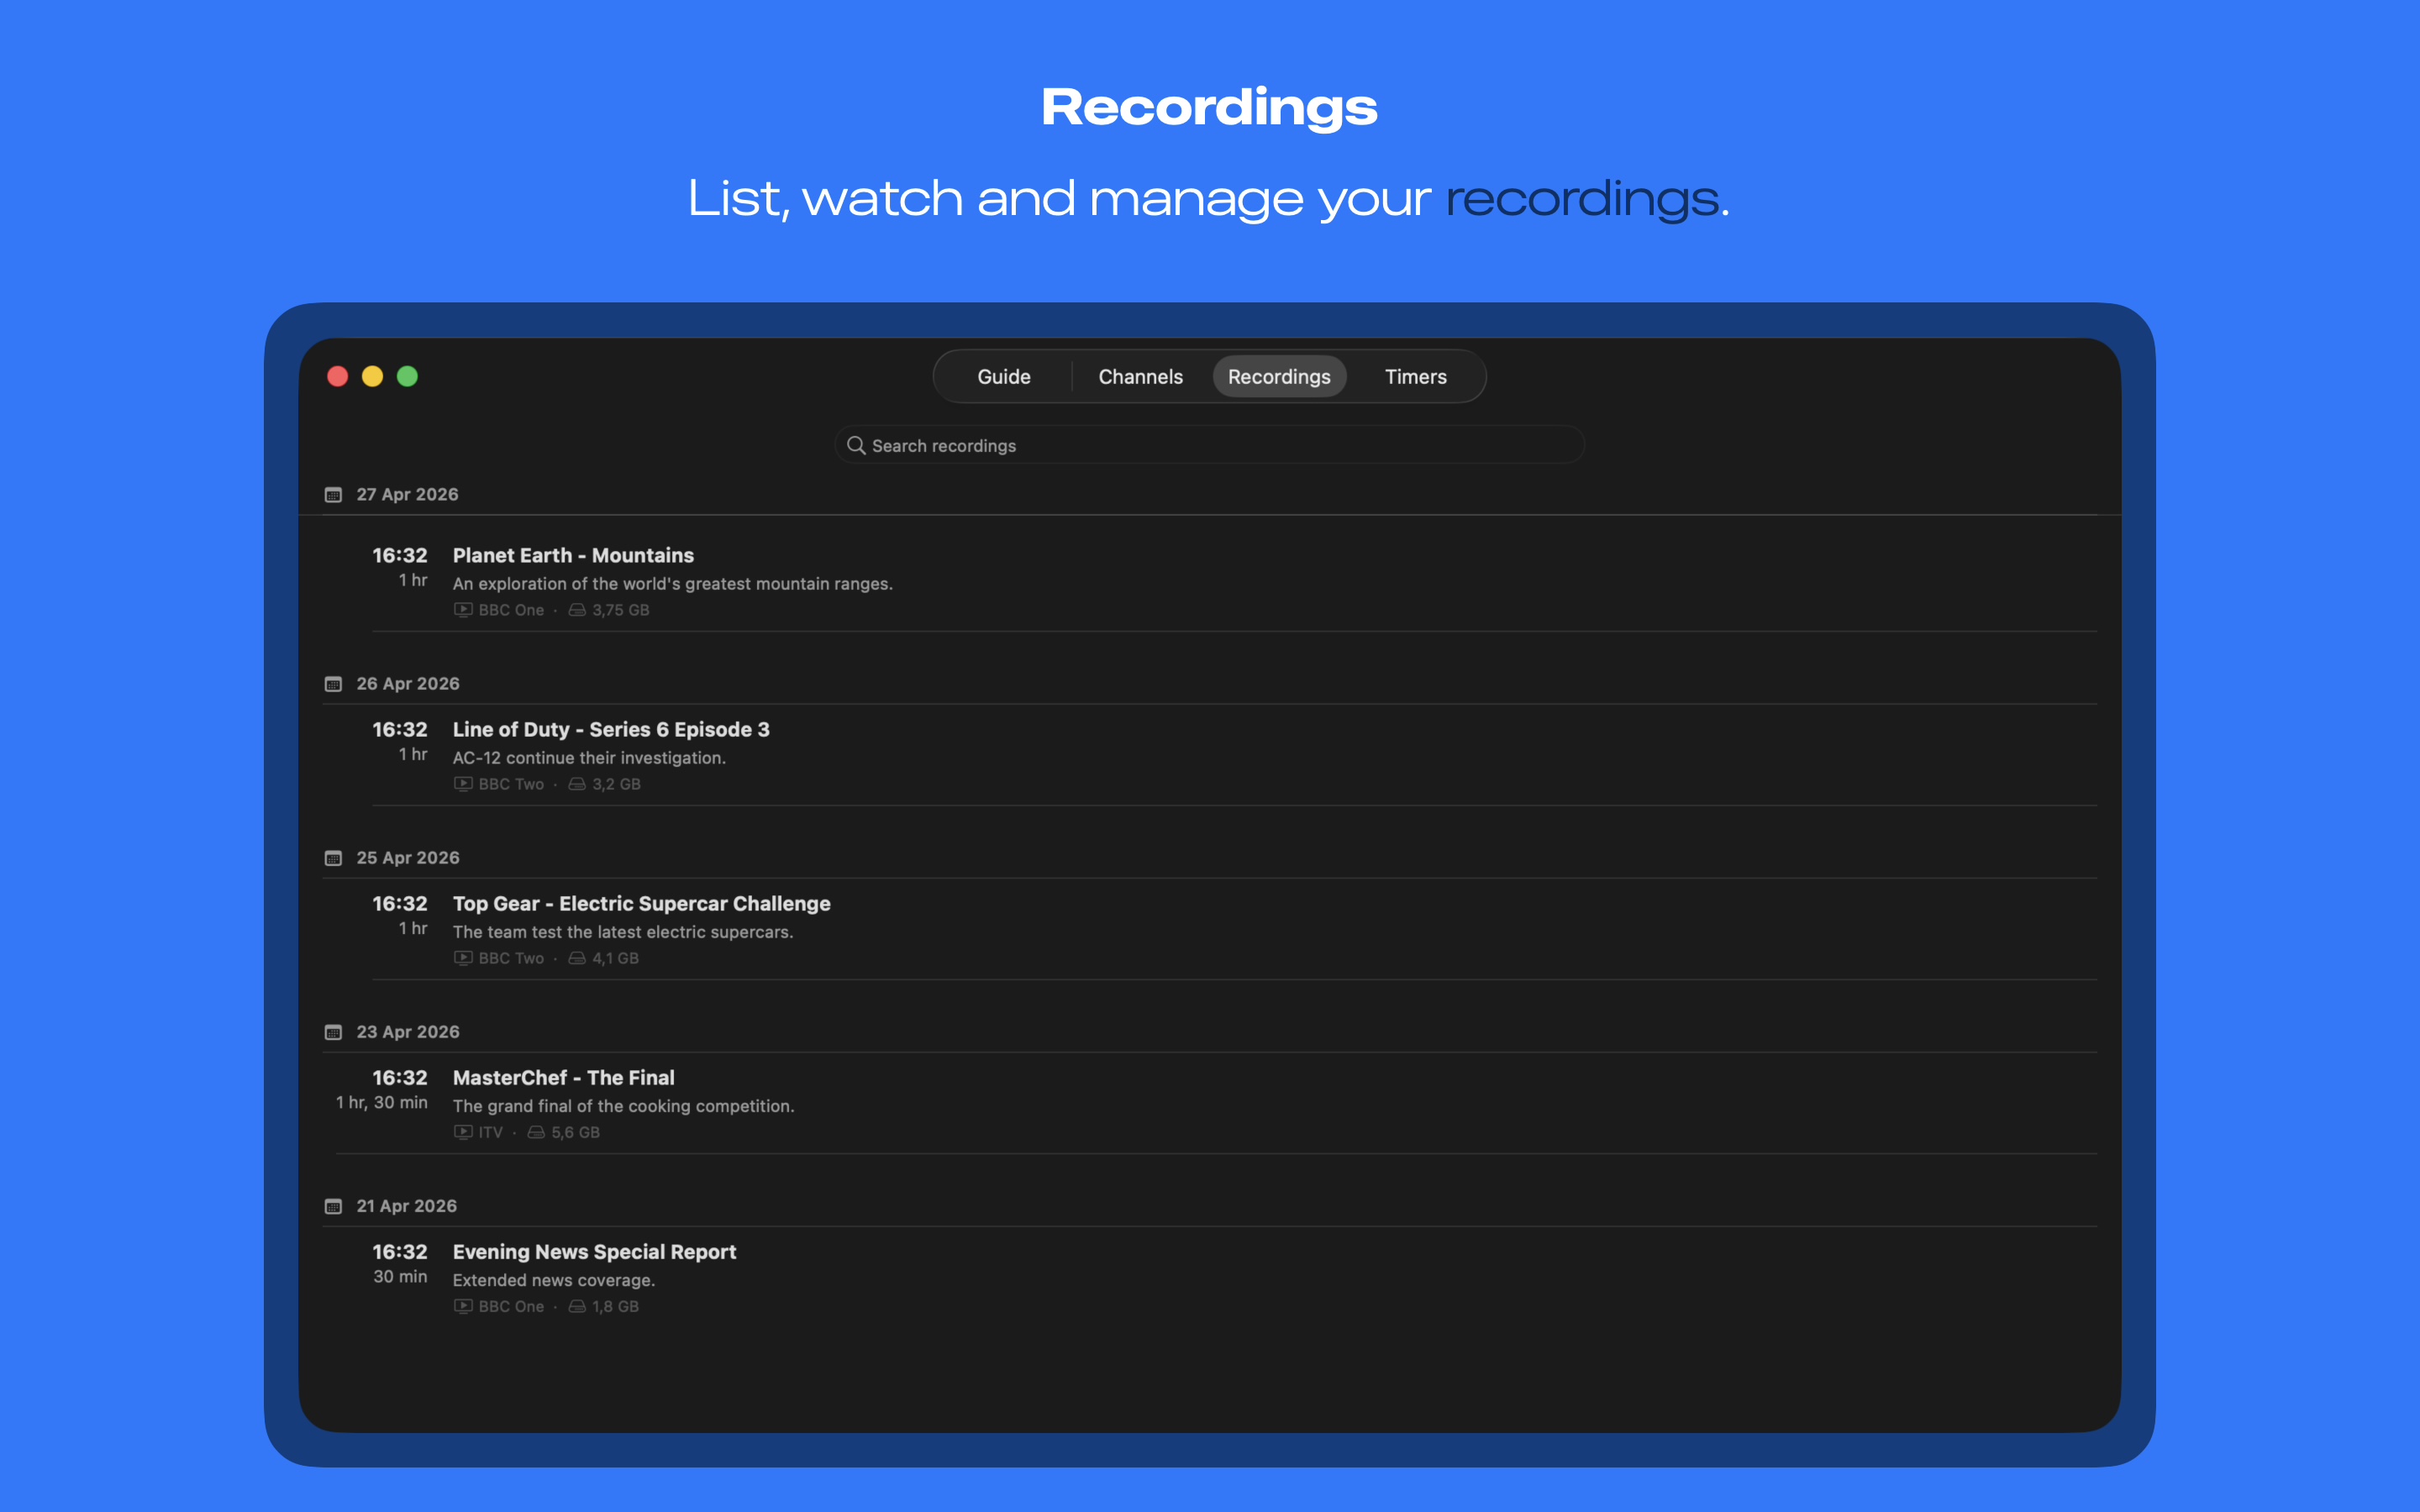Click ITV channel label
Viewport: 2420px width, 1512px height.
click(x=490, y=1132)
